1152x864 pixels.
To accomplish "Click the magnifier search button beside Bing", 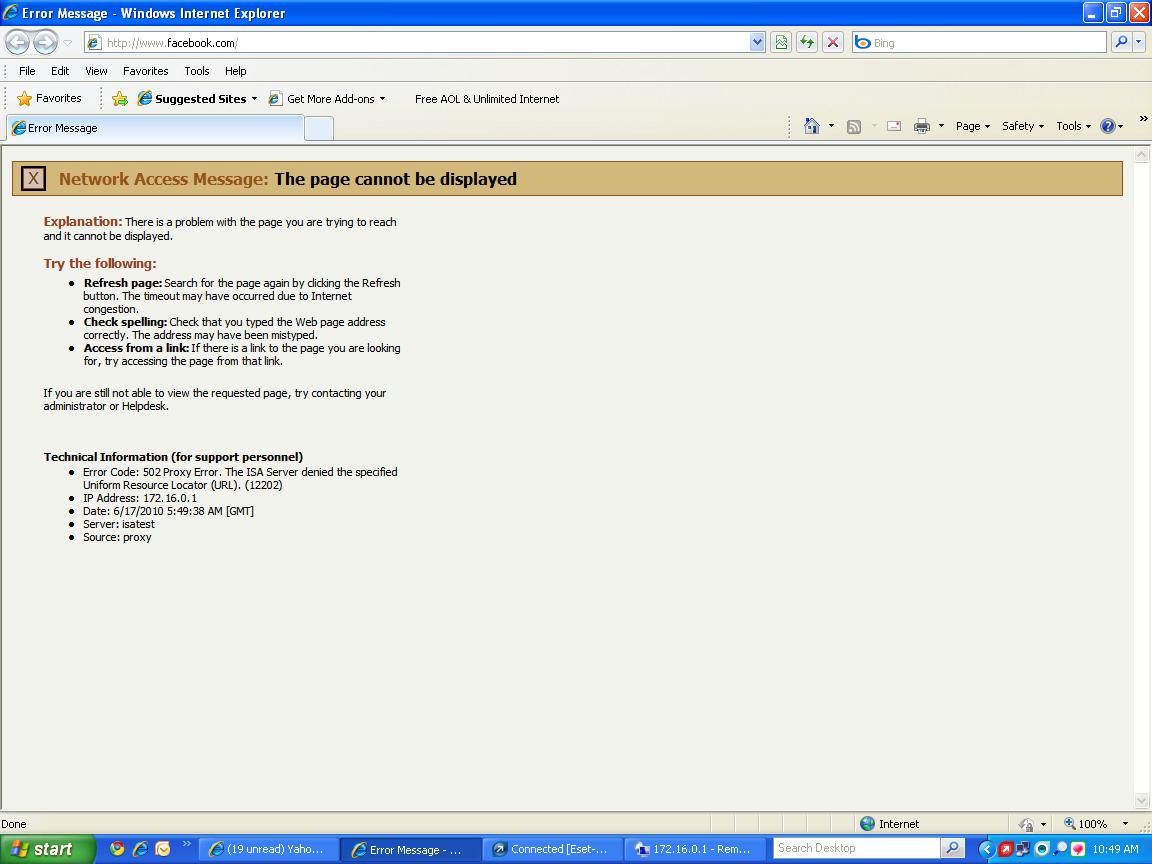I will (x=1121, y=43).
